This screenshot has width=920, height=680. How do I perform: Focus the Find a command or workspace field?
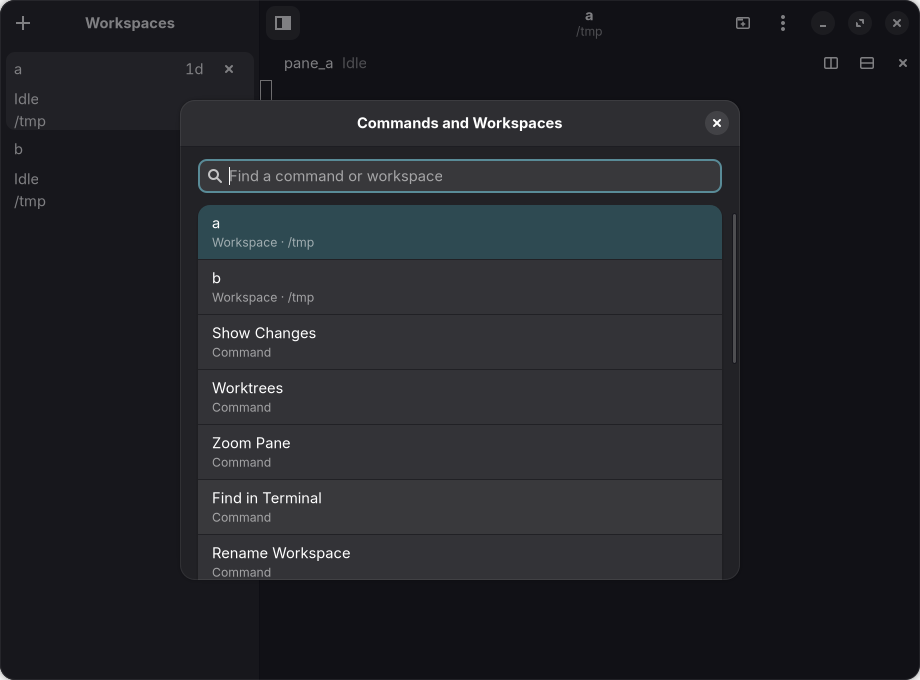tap(460, 176)
